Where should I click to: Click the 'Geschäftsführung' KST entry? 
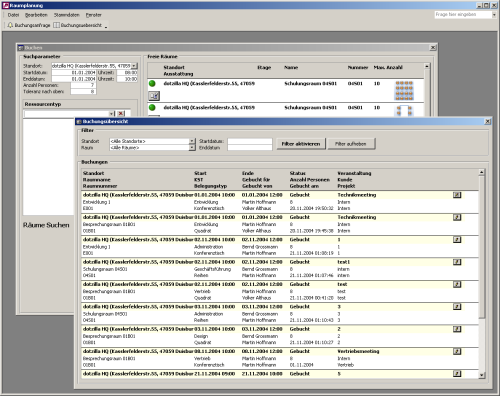point(212,269)
